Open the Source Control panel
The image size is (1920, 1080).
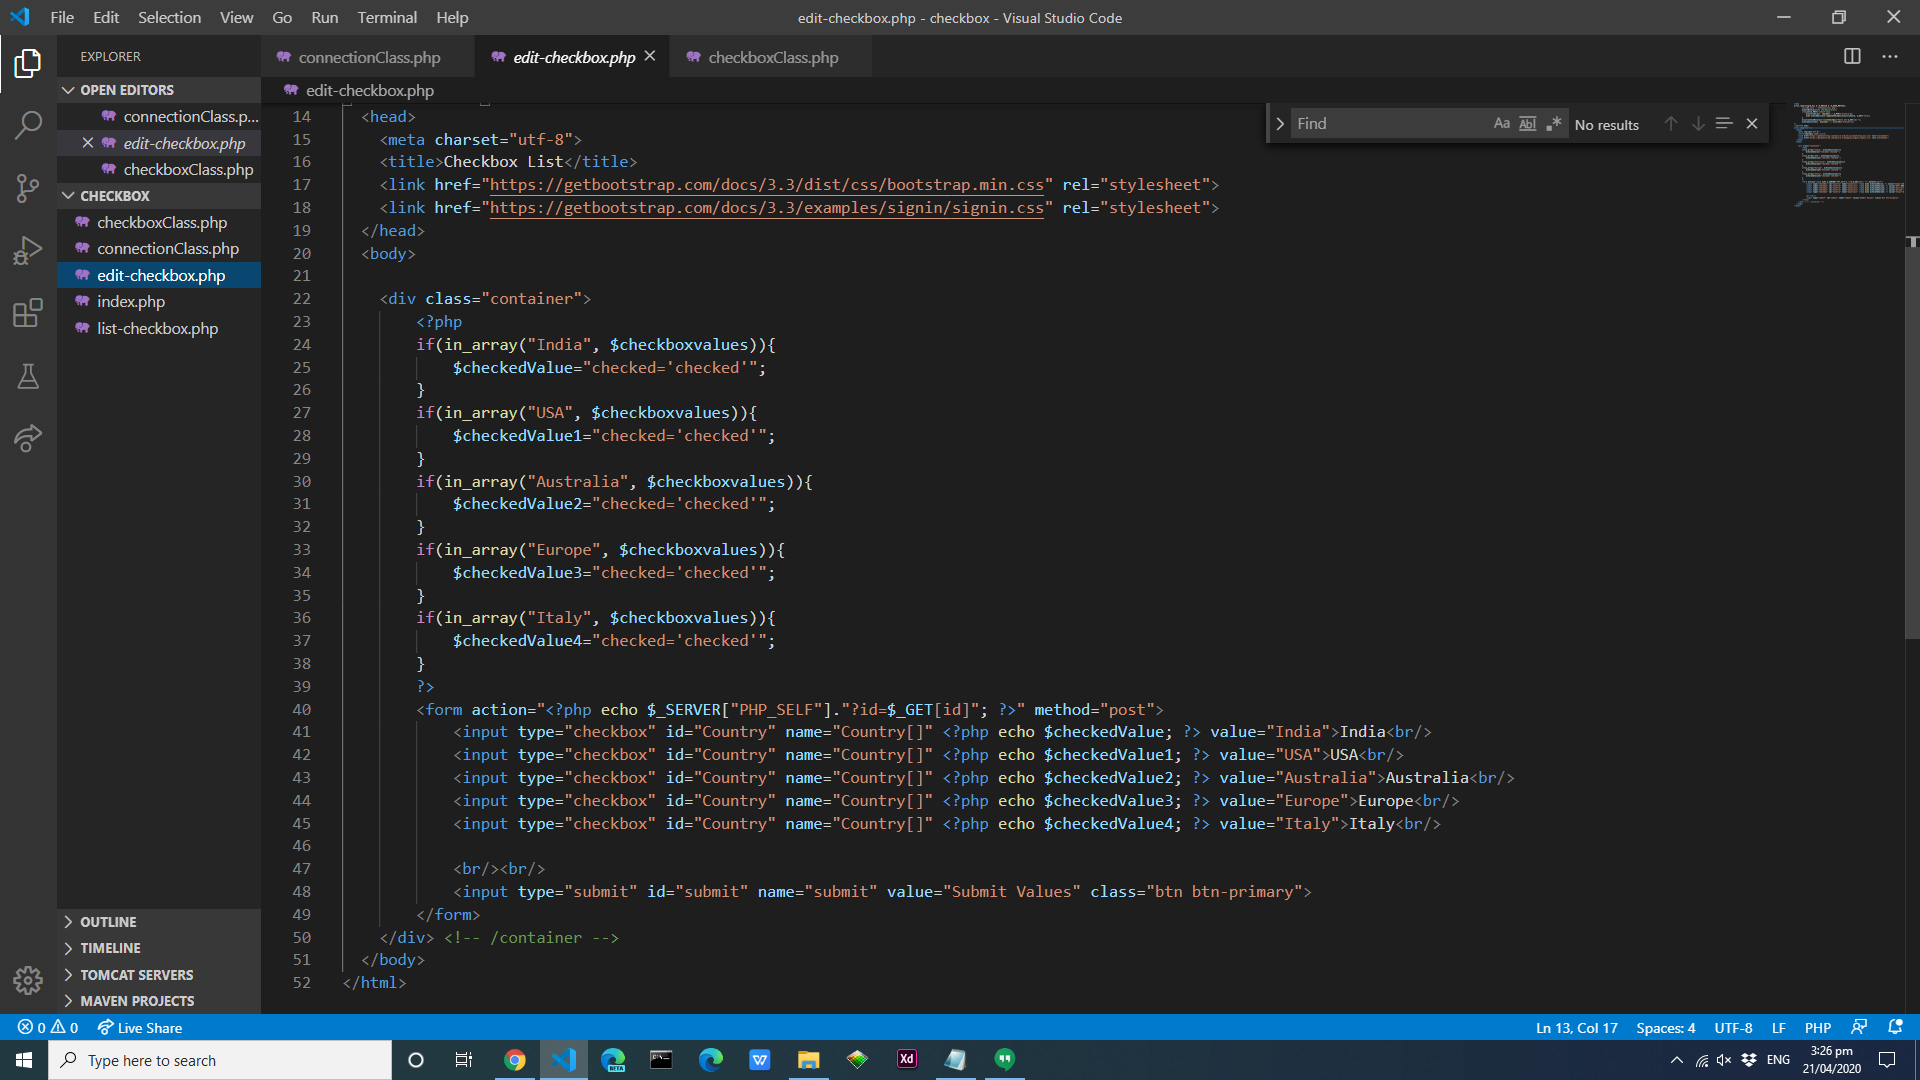27,188
